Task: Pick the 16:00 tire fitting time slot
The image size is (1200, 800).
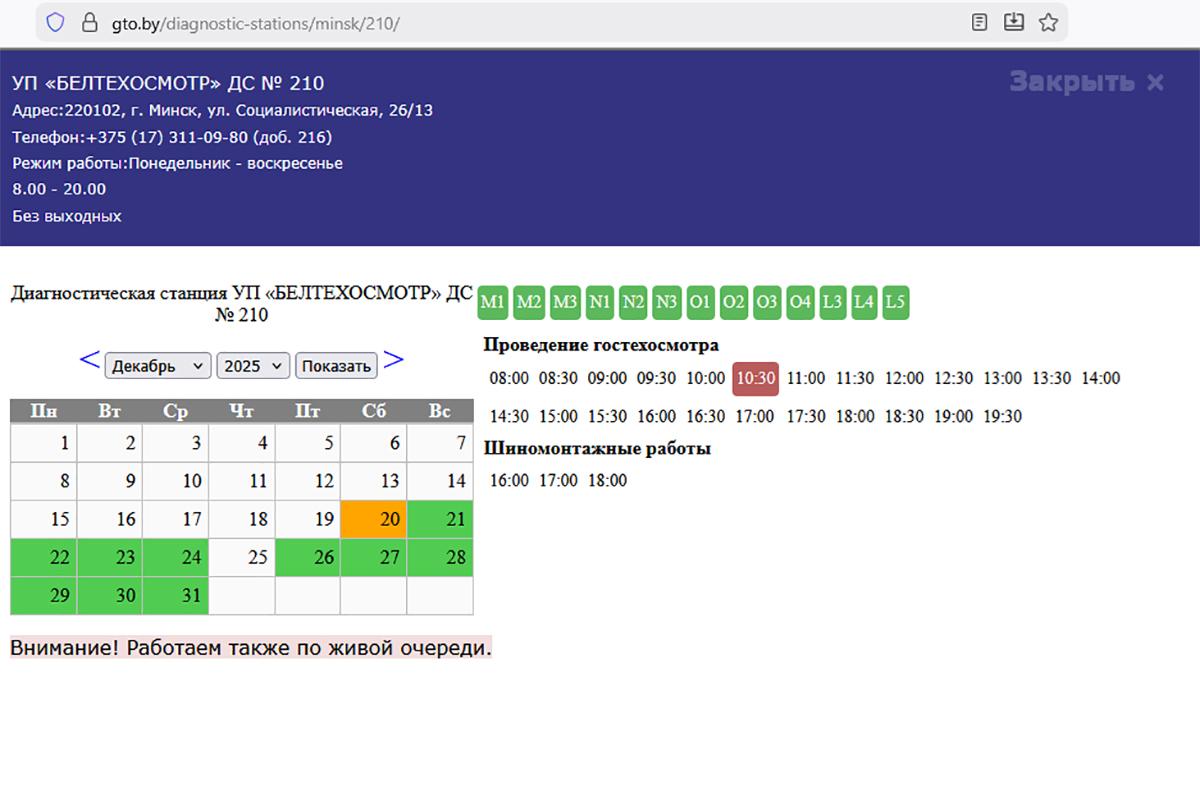Action: (x=509, y=481)
